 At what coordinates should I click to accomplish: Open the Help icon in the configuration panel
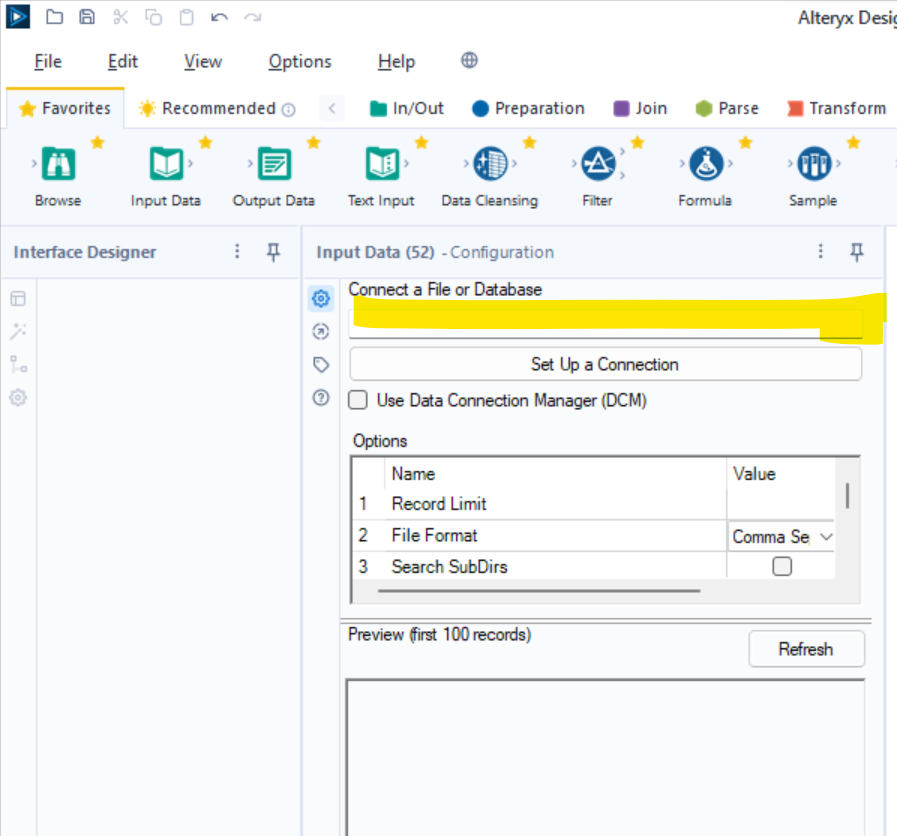click(x=320, y=398)
